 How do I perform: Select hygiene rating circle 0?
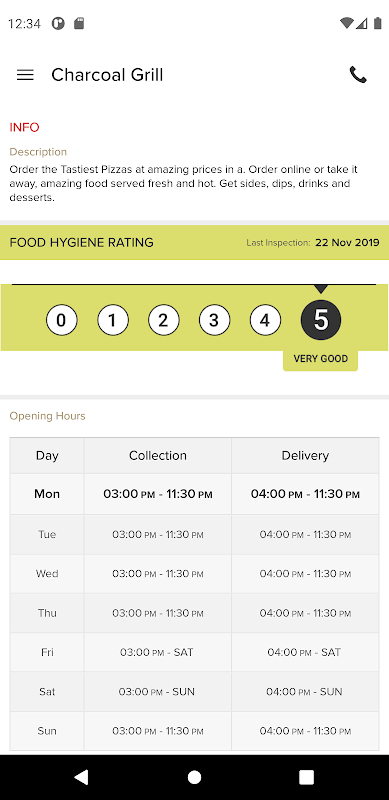coord(61,320)
